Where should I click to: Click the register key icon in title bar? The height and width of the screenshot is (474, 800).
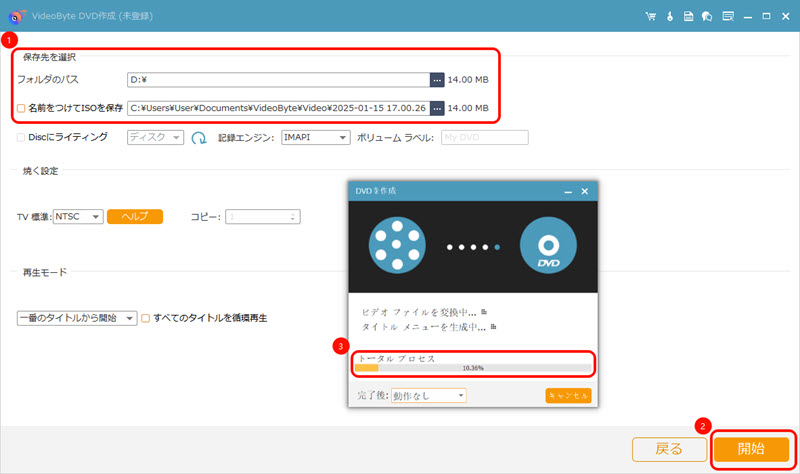670,16
